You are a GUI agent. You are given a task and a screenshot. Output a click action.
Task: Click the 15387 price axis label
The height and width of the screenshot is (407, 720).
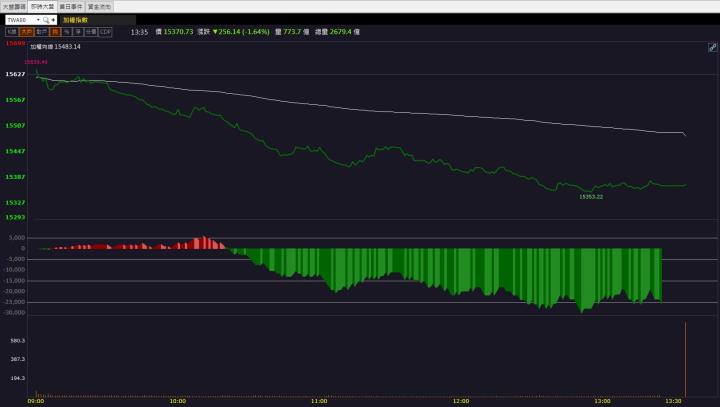[15, 177]
